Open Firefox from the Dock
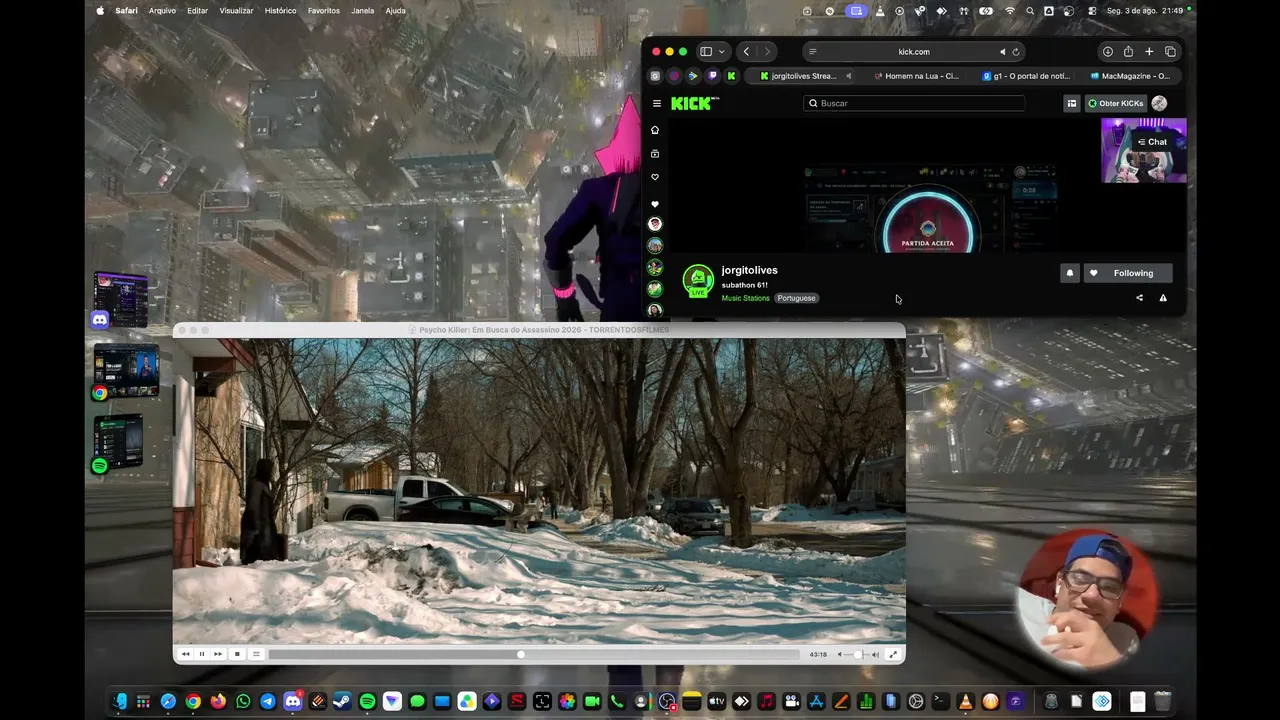Viewport: 1280px width, 720px height. (x=218, y=702)
